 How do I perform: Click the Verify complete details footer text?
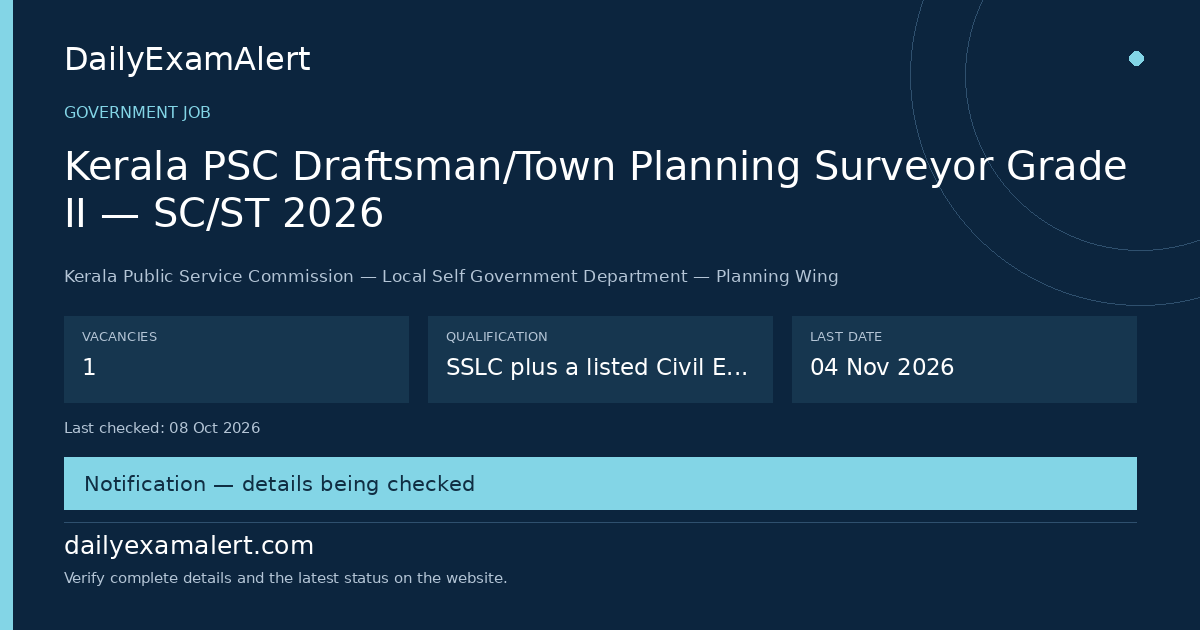click(286, 578)
